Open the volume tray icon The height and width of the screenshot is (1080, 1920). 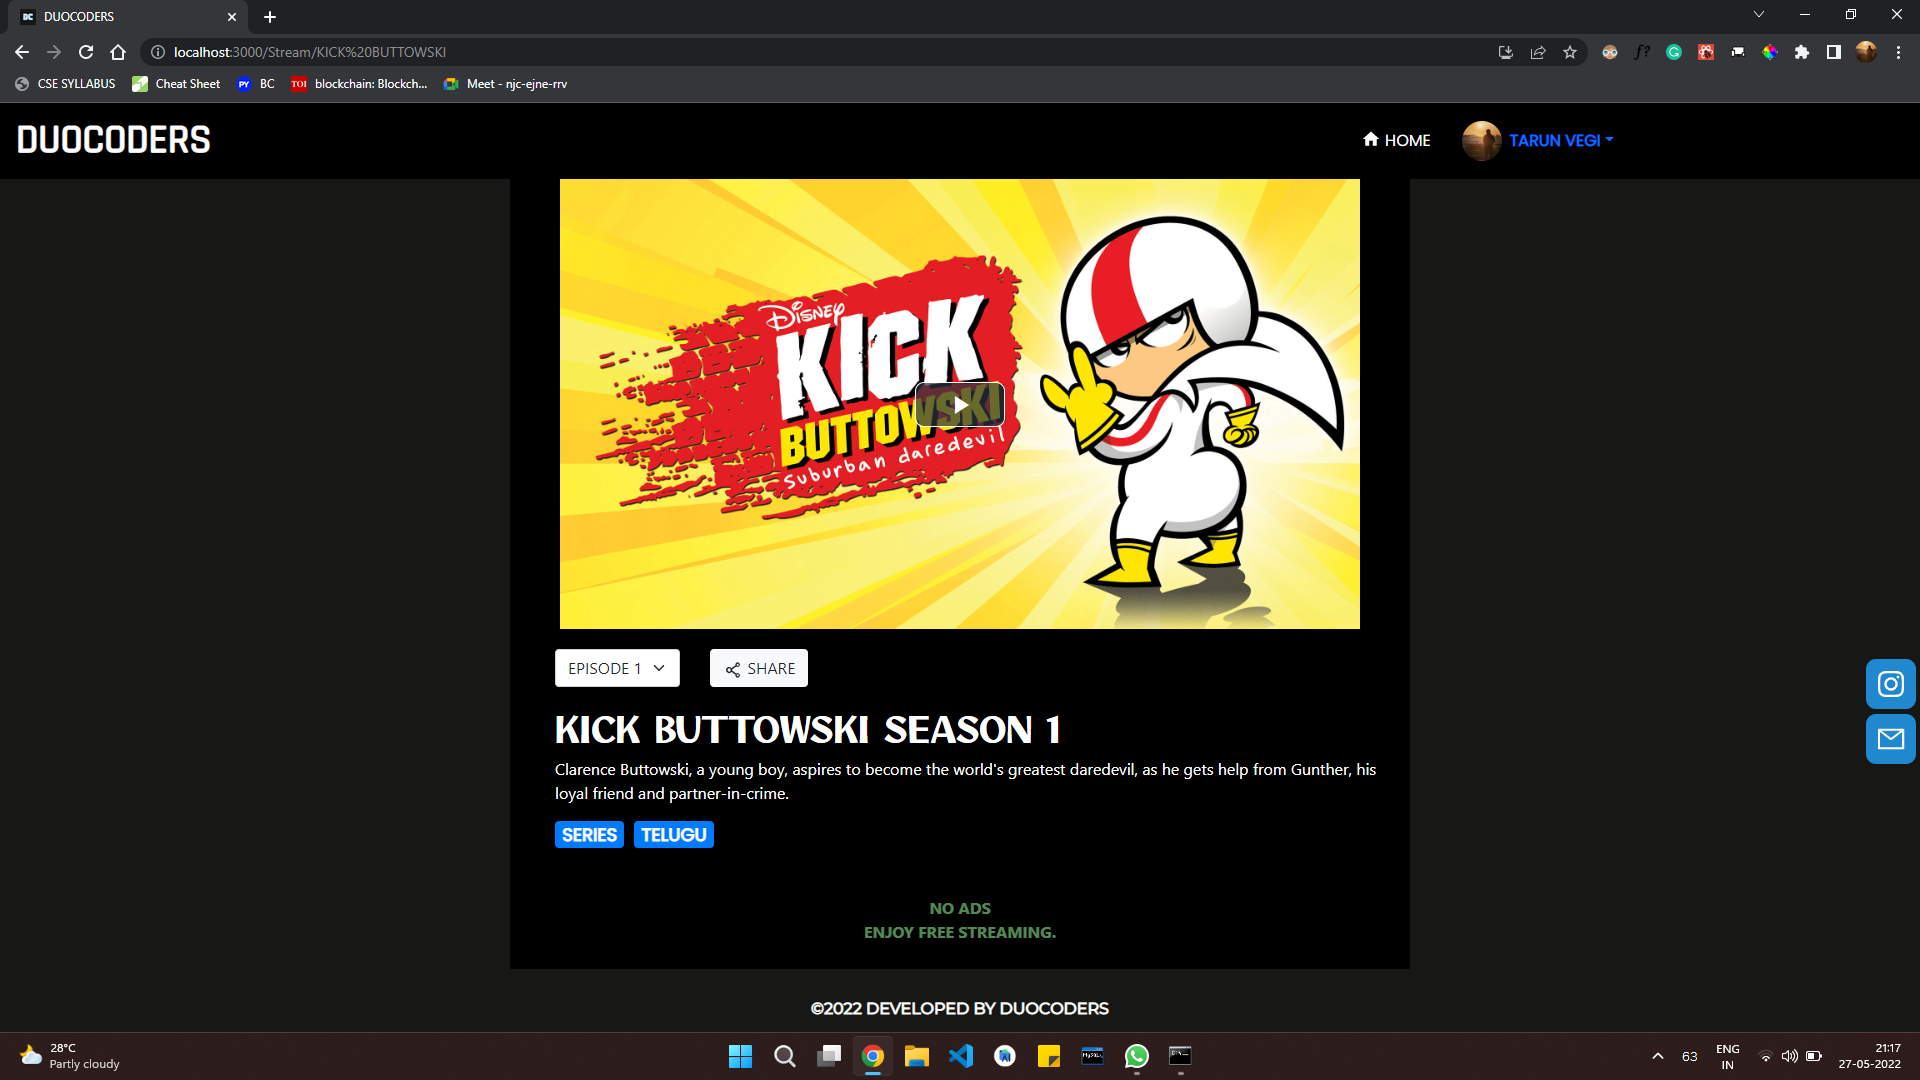click(x=1790, y=1056)
